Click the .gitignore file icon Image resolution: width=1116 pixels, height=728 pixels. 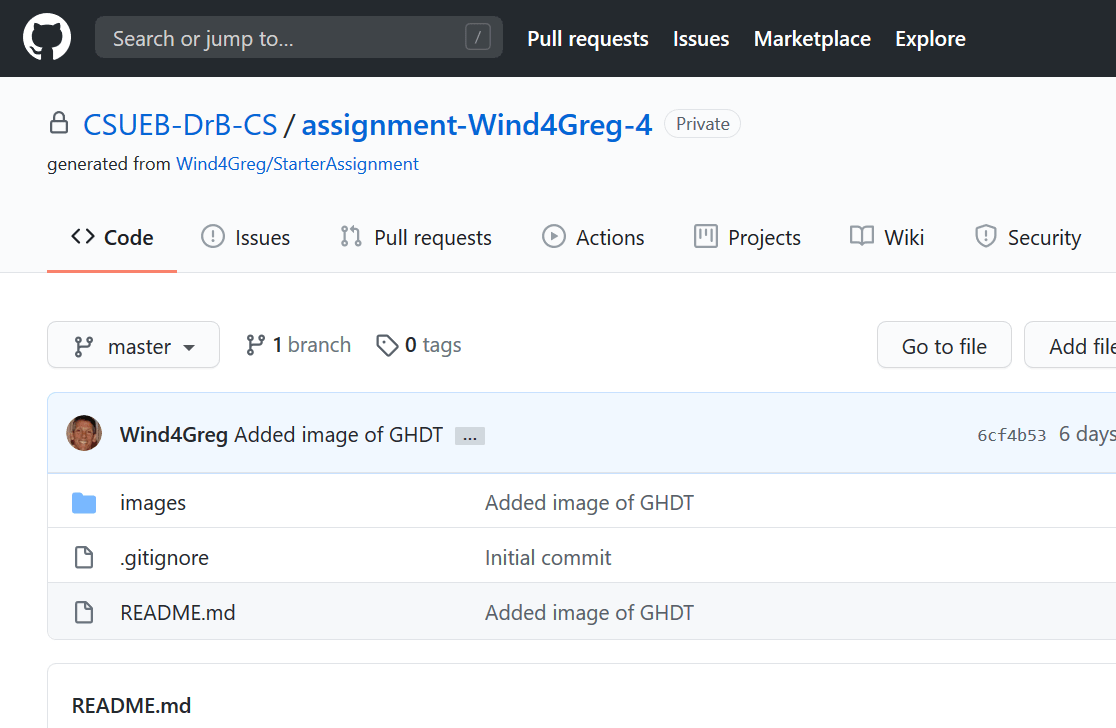click(x=84, y=558)
